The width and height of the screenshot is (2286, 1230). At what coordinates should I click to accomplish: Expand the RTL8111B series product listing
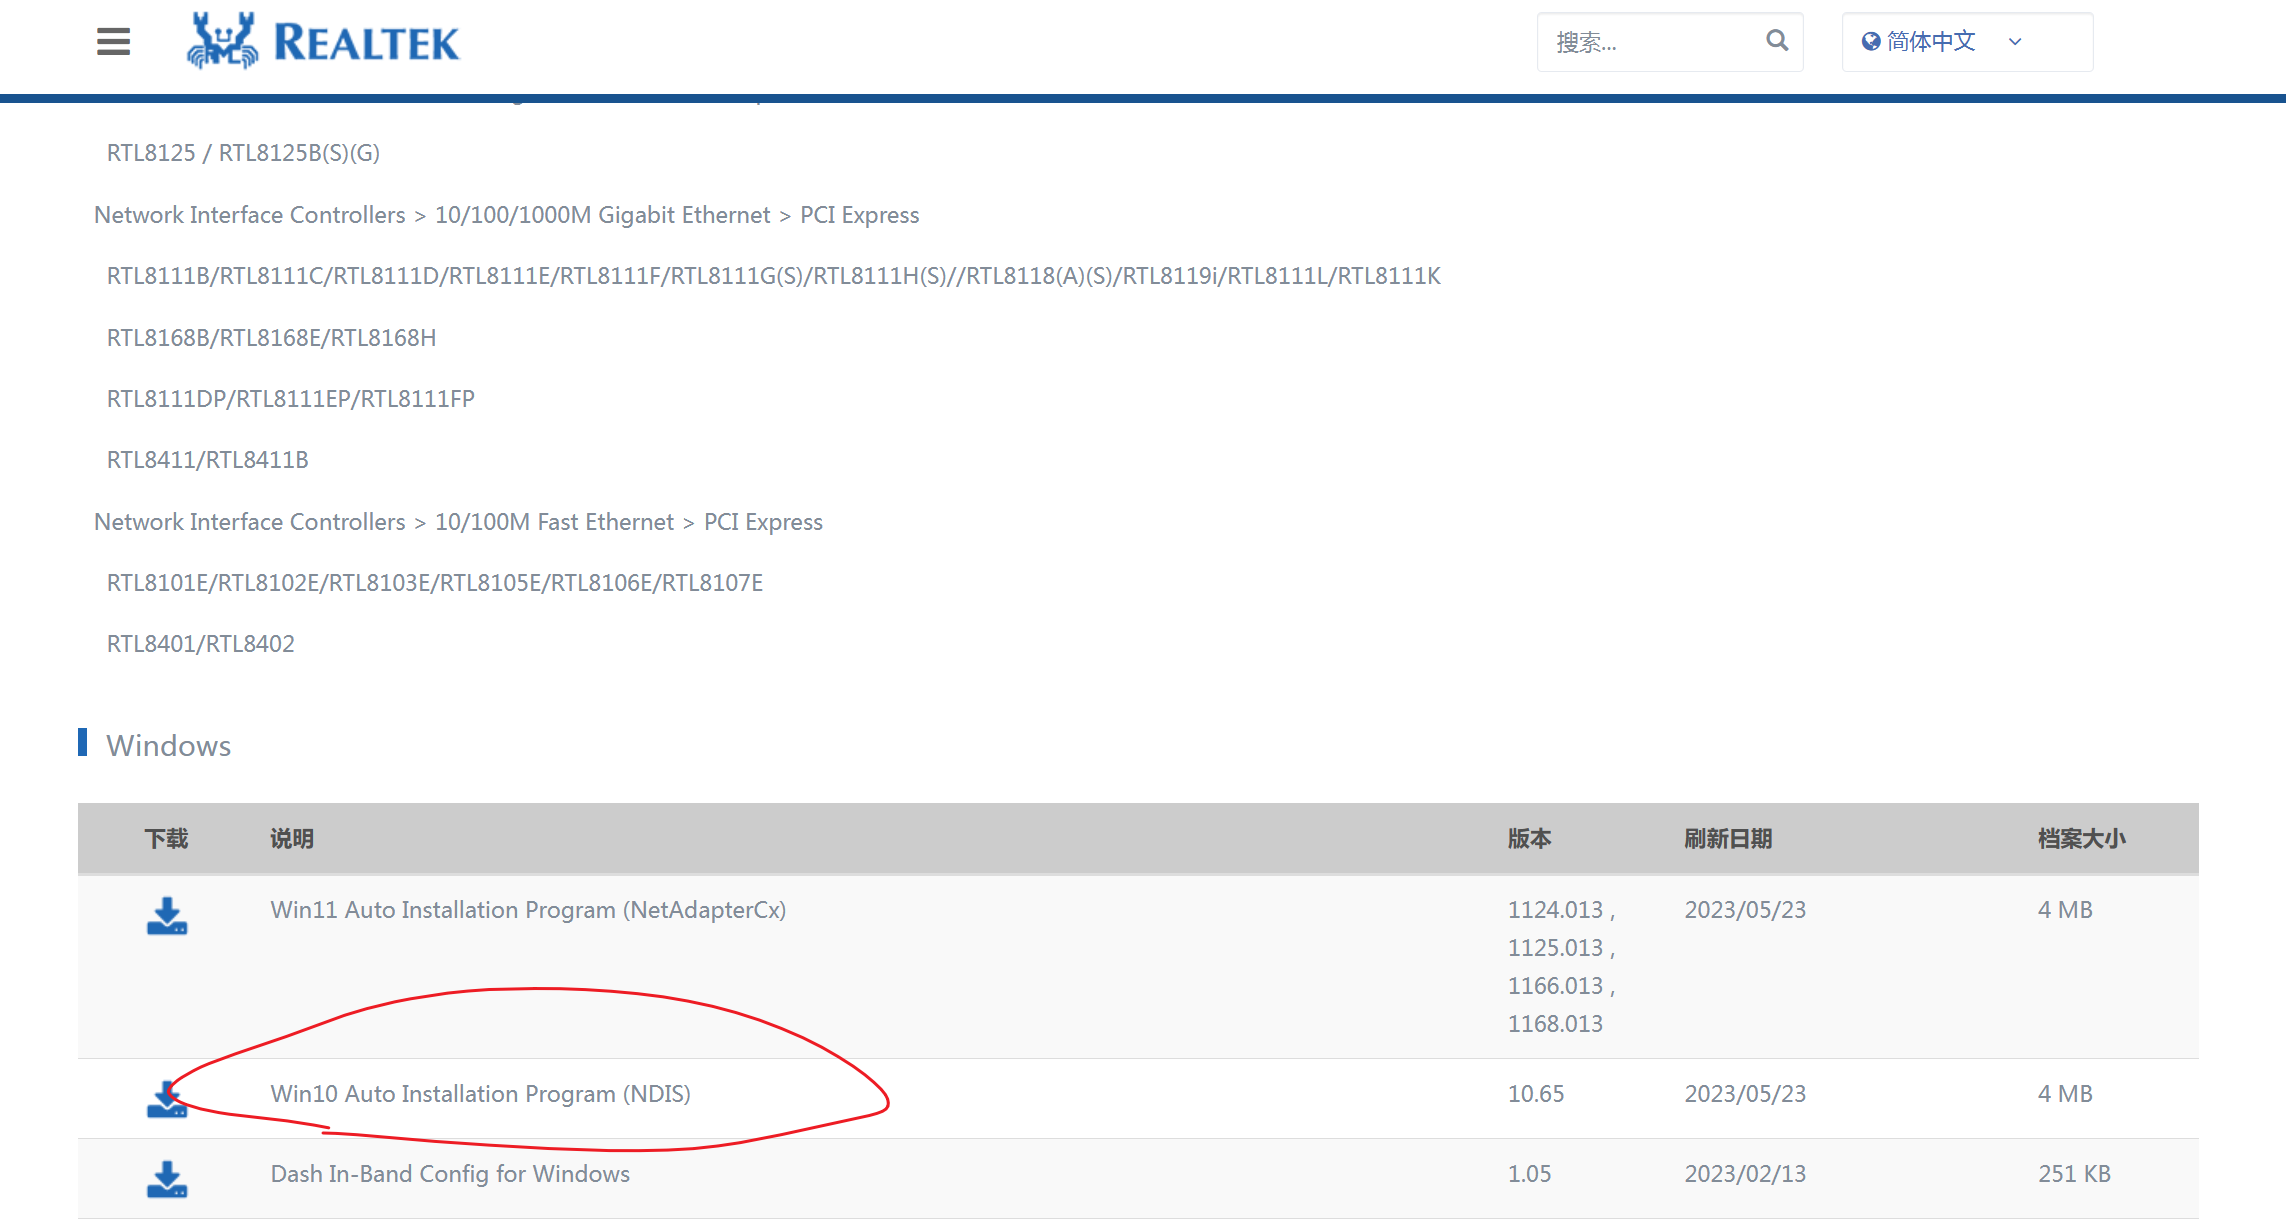772,274
